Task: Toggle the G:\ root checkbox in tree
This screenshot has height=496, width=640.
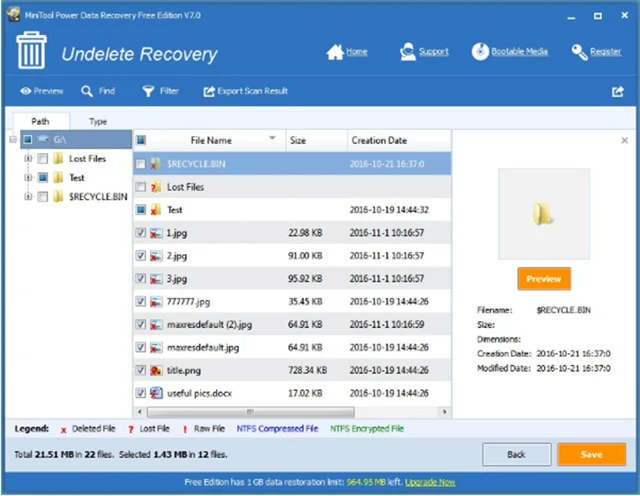Action: (x=28, y=140)
